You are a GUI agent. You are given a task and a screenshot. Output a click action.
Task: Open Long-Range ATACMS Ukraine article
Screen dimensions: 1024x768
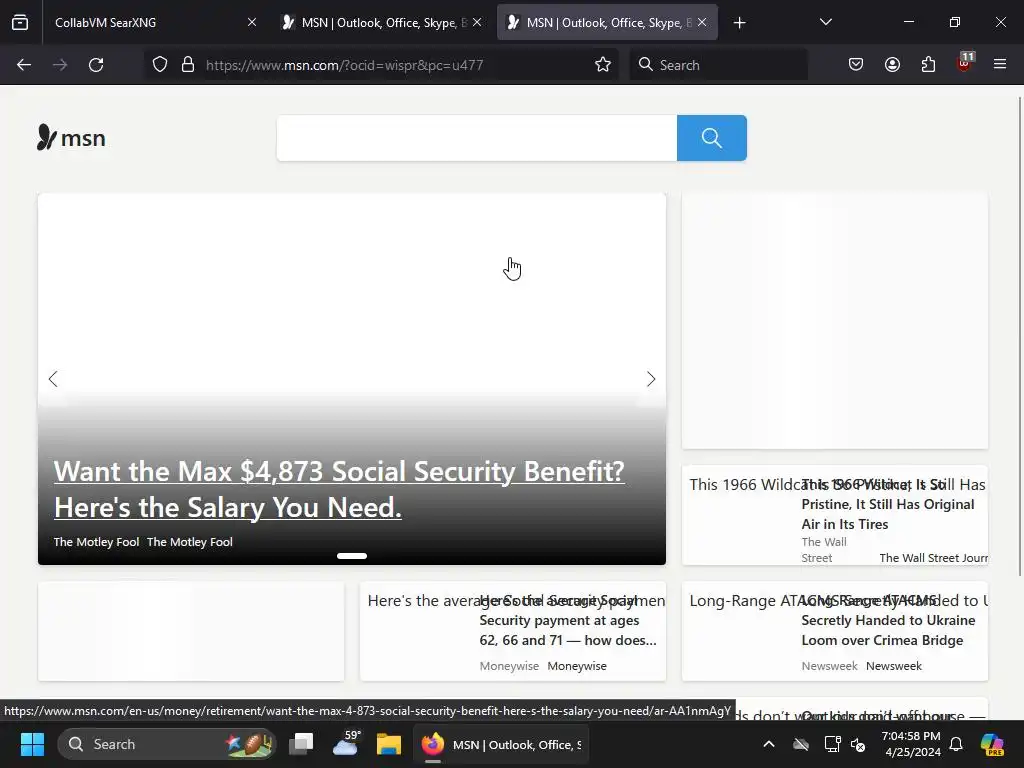pyautogui.click(x=888, y=620)
